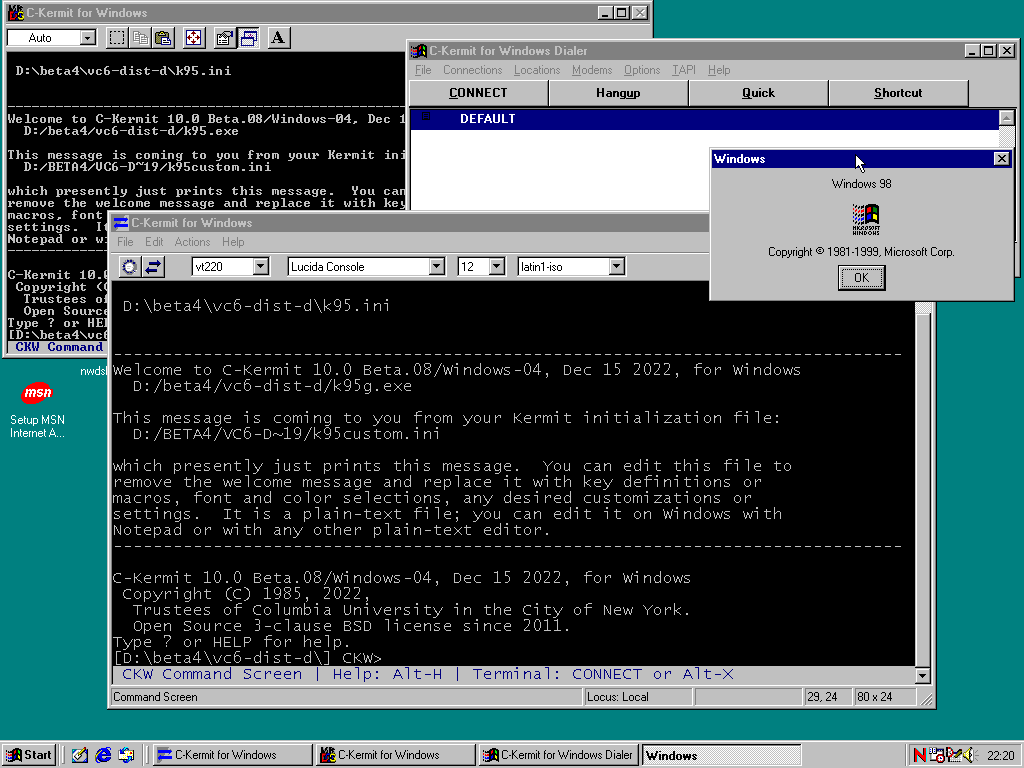The image size is (1024, 768).
Task: Launch Internet Explorer from Quick Launch
Action: (103, 755)
